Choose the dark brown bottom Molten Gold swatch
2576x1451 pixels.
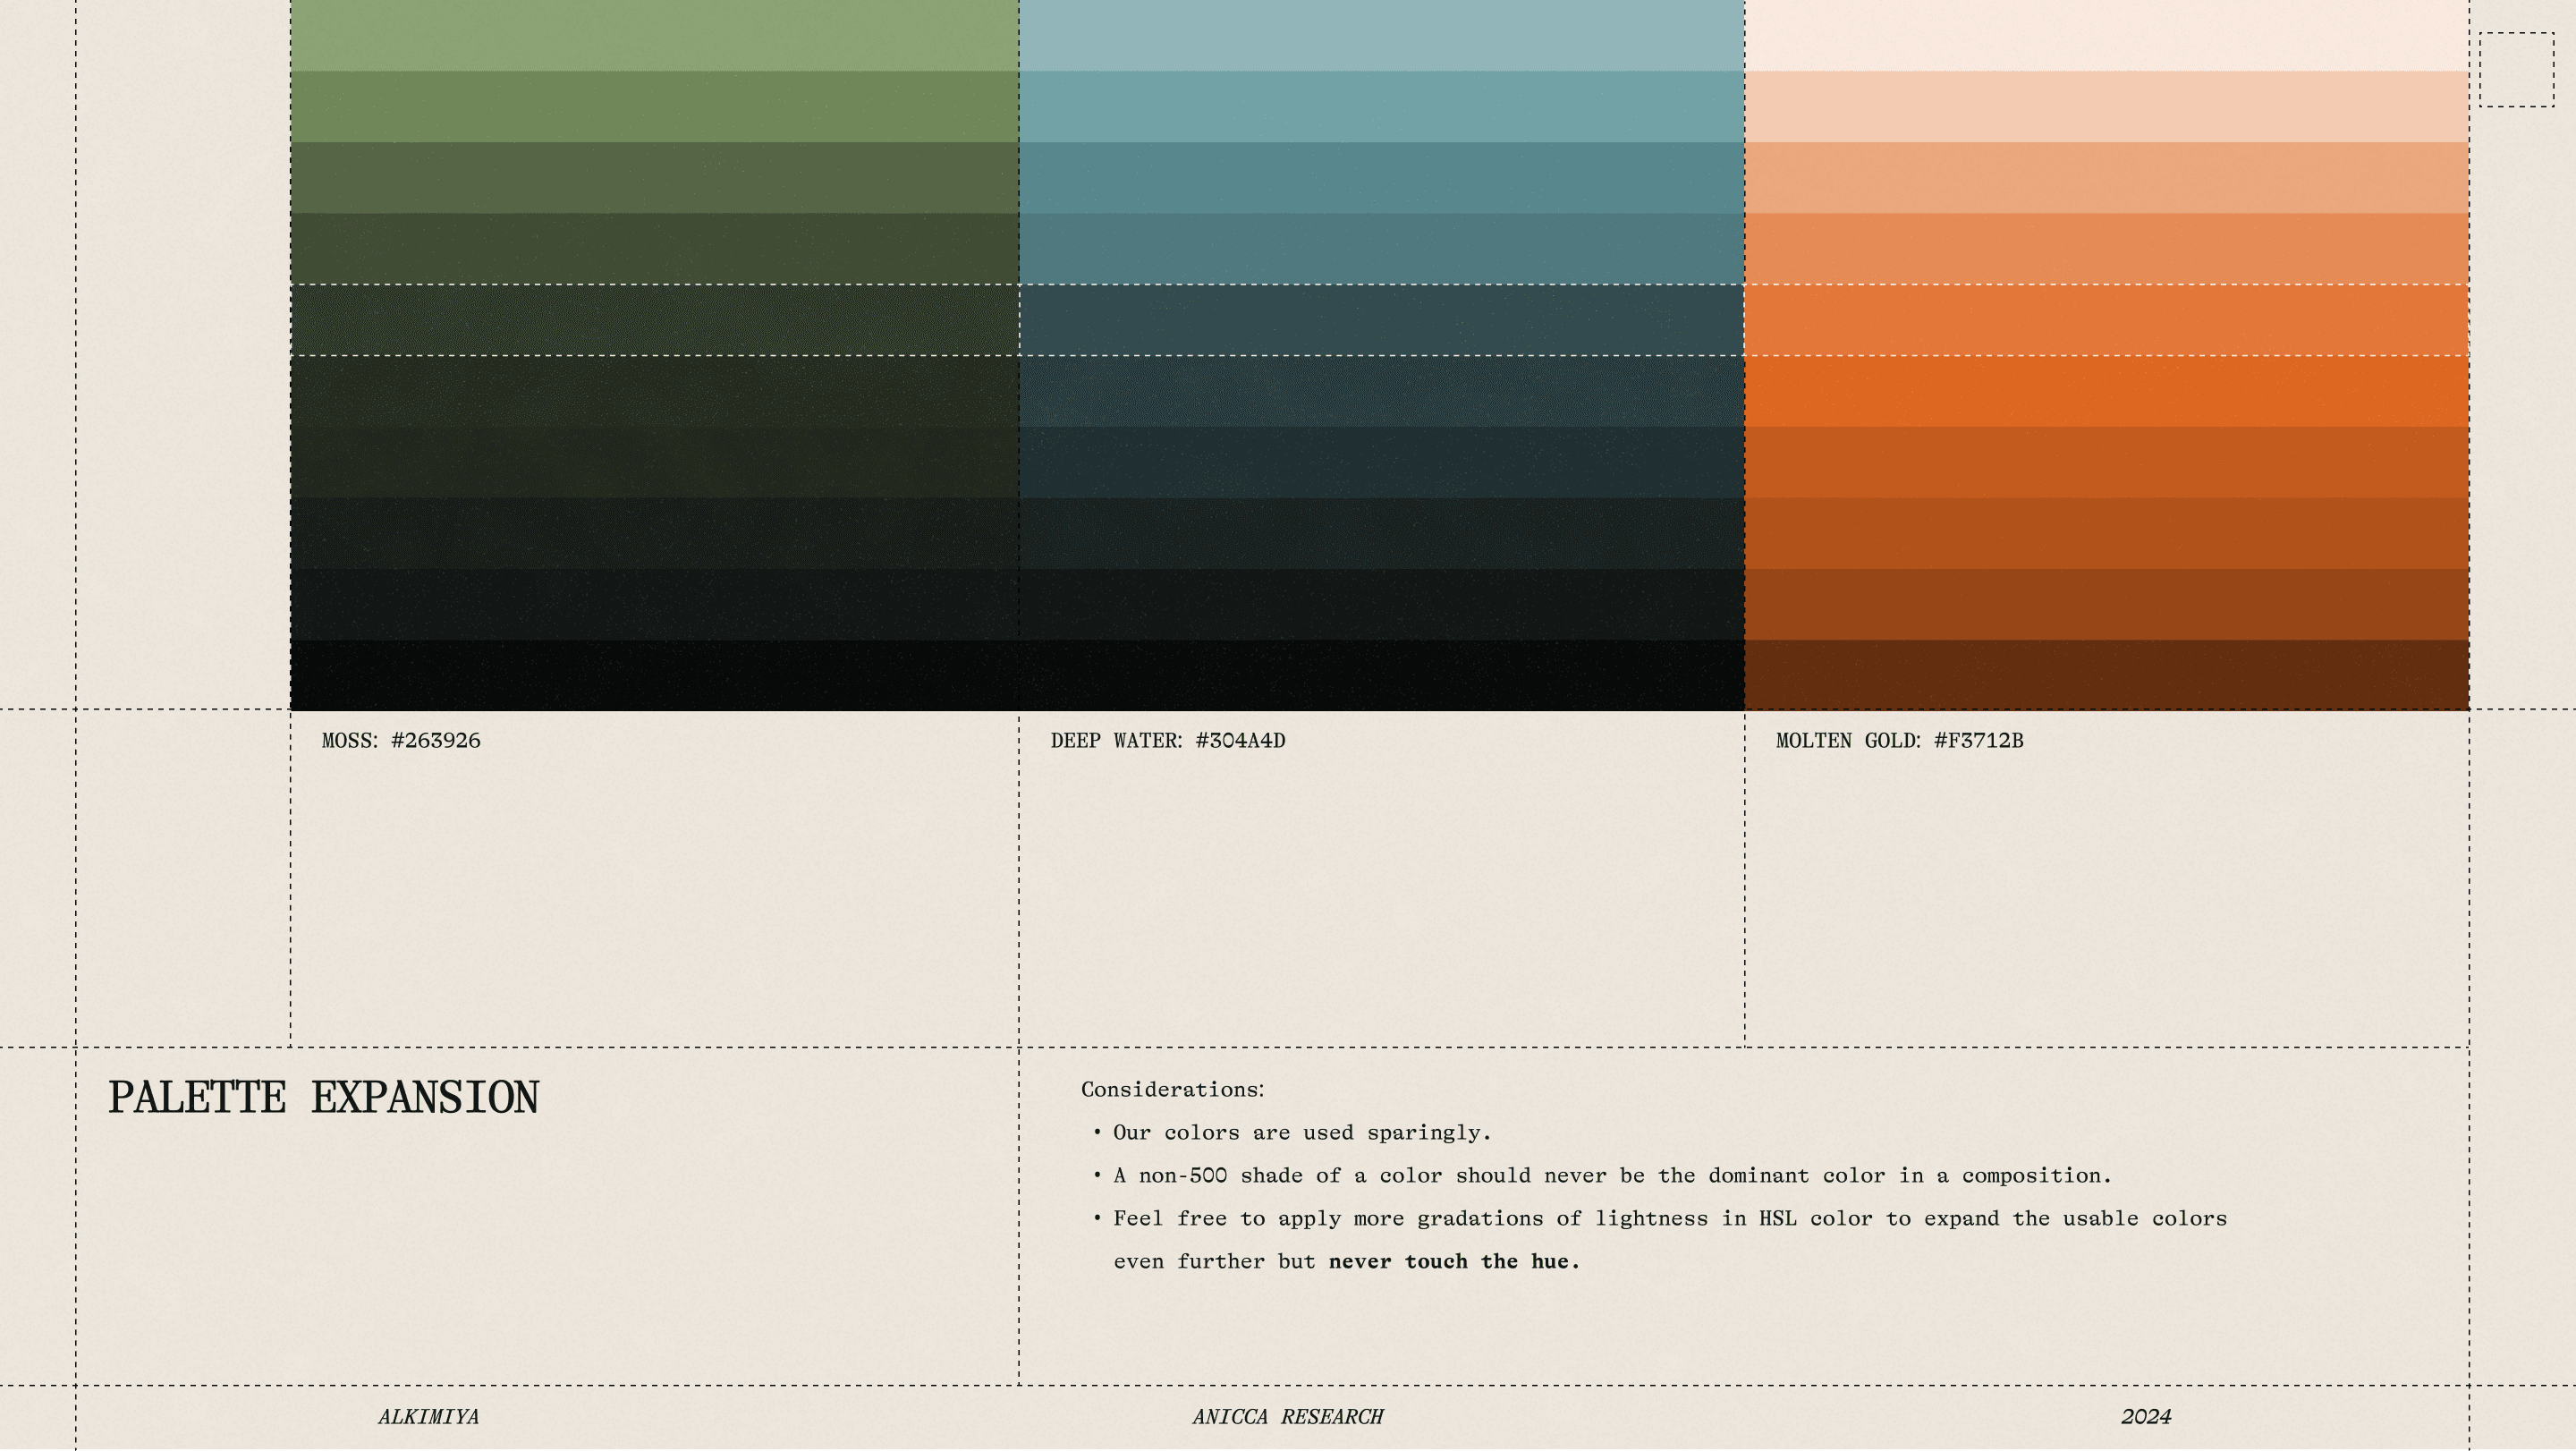[2106, 675]
